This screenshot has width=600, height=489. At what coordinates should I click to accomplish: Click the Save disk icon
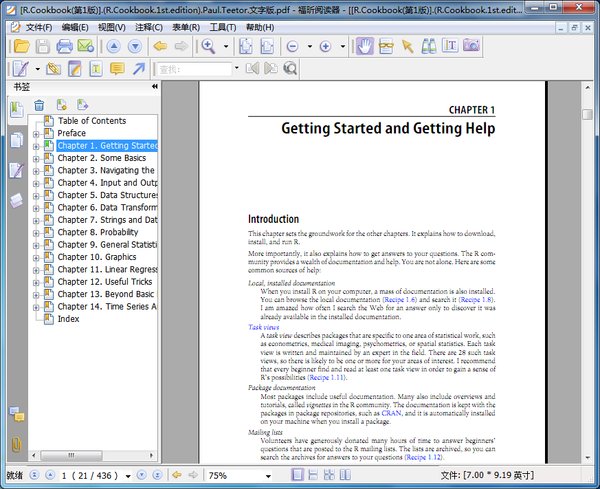point(42,46)
